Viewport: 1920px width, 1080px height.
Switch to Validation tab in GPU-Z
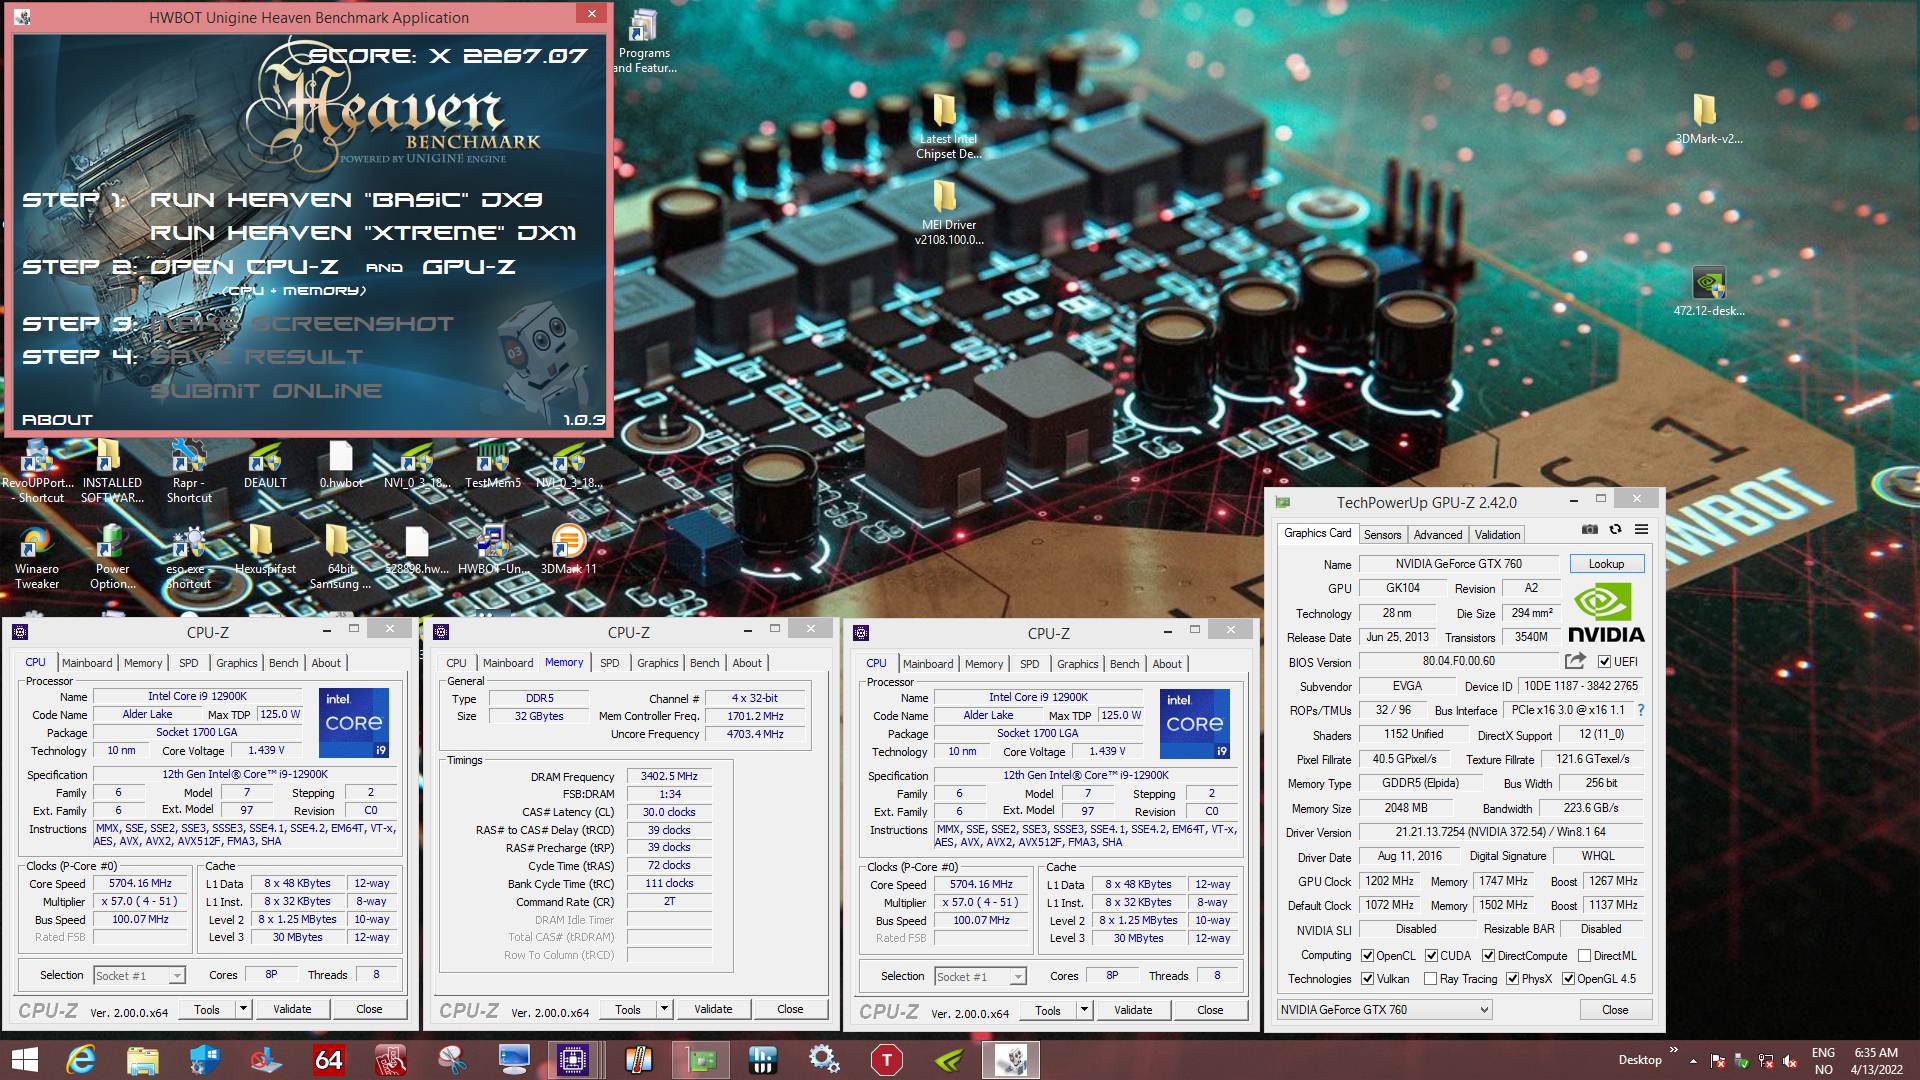(x=1497, y=535)
